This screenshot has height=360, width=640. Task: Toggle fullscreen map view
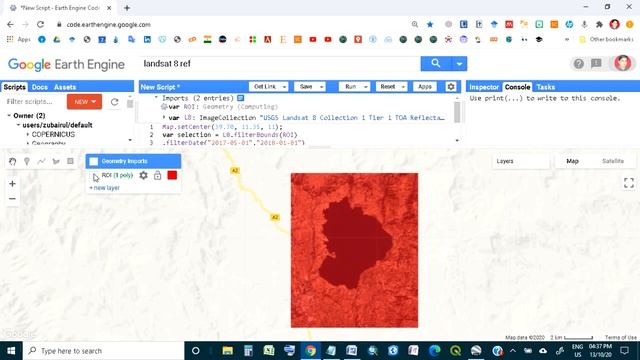pos(629,183)
